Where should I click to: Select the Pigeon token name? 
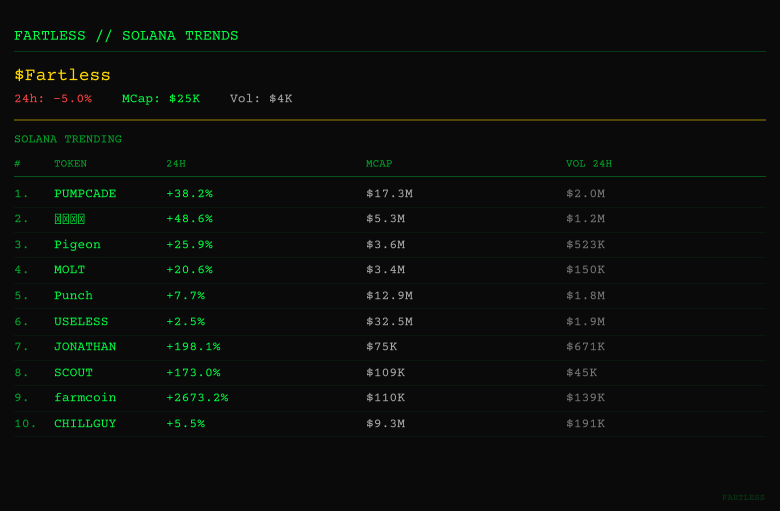tap(77, 245)
